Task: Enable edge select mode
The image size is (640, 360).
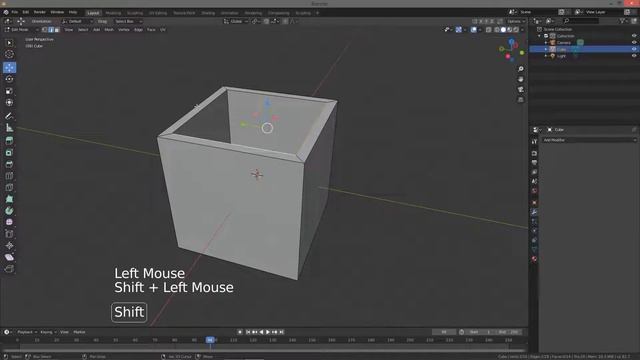Action: point(51,30)
